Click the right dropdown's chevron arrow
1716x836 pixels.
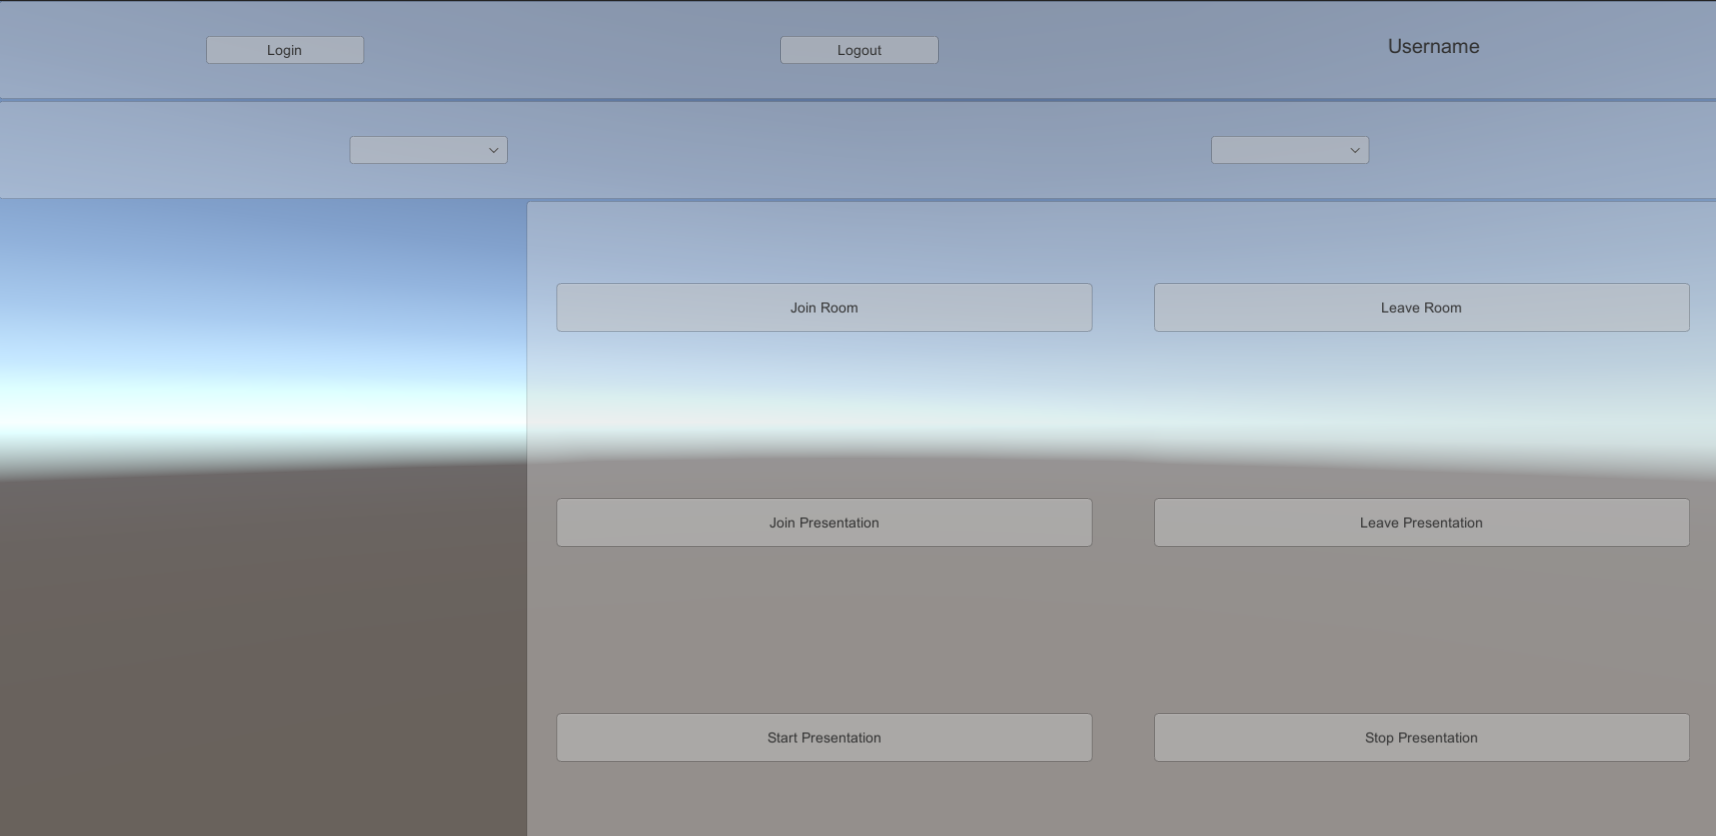tap(1355, 150)
